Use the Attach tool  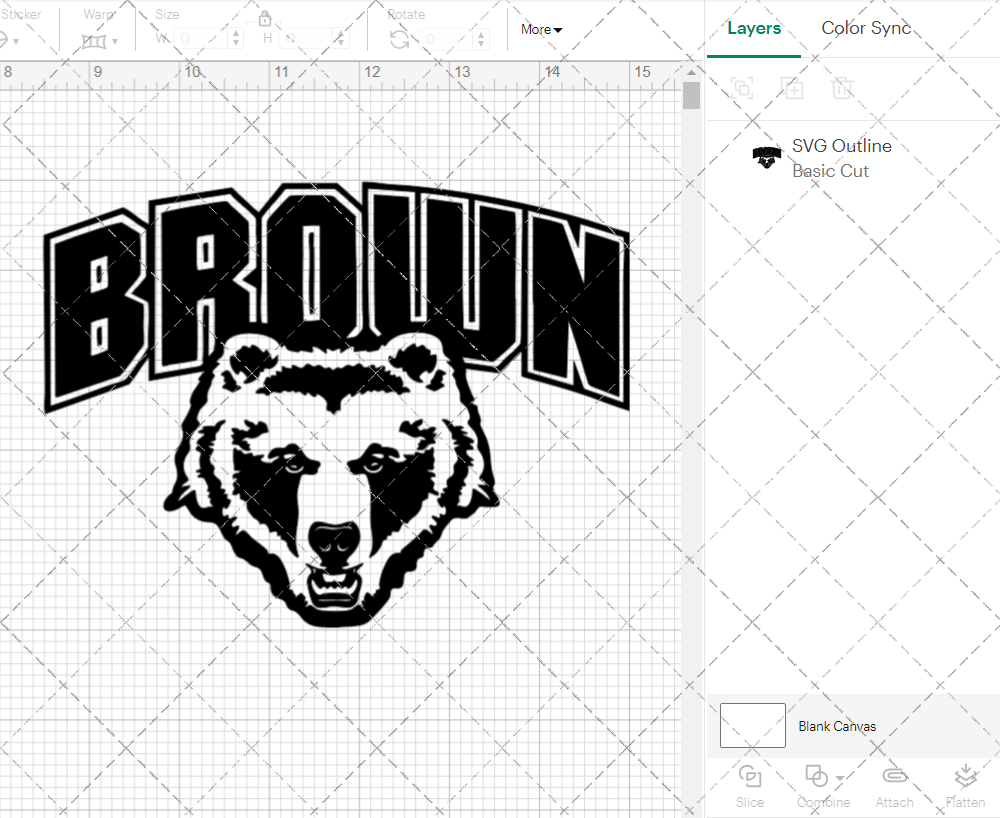(894, 786)
